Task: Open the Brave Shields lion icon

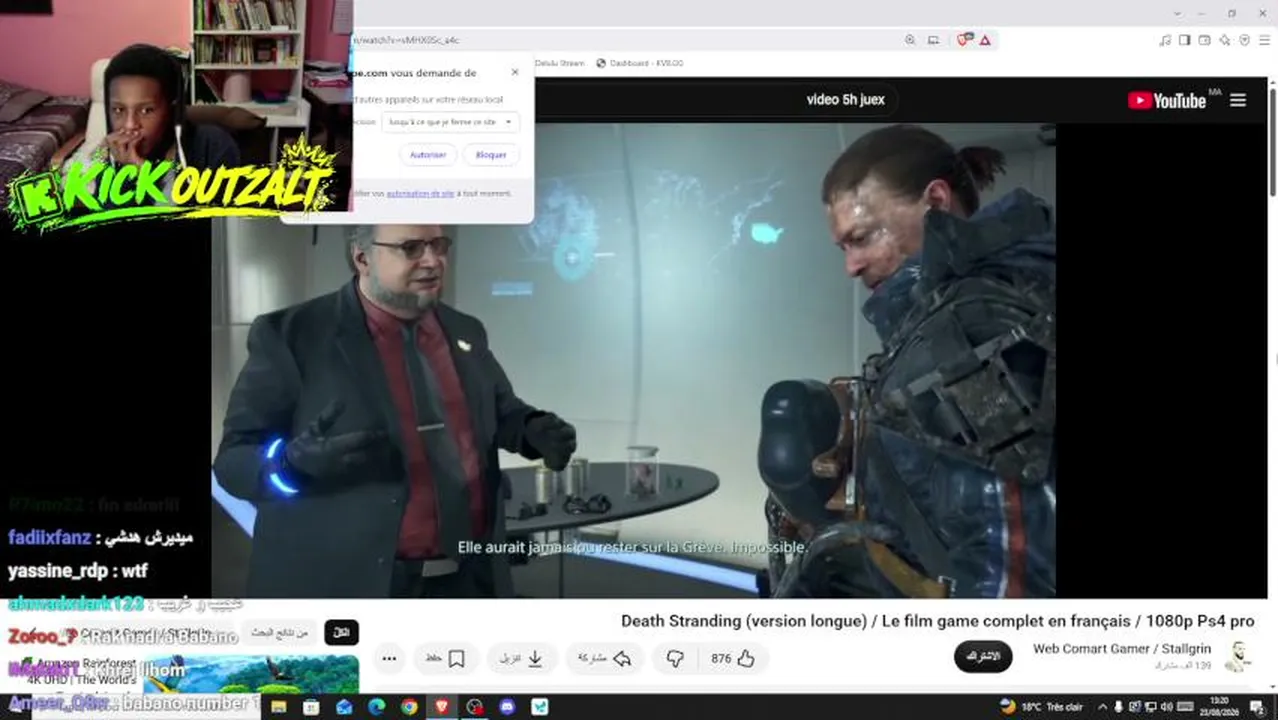Action: coord(964,40)
